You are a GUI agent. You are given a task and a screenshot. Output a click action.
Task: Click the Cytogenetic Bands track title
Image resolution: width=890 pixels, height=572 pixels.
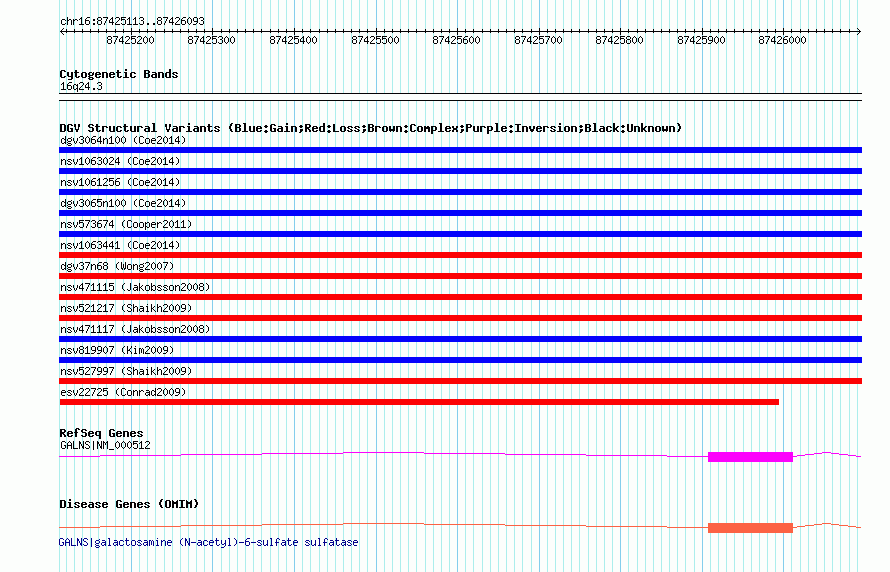pyautogui.click(x=119, y=74)
